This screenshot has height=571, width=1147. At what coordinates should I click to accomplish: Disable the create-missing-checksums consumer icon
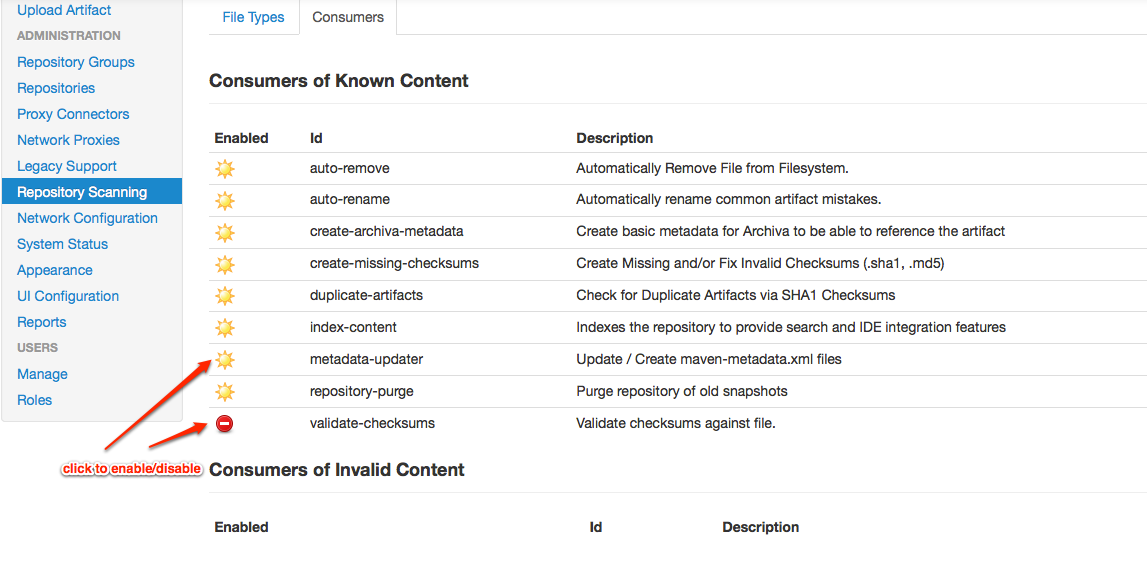(225, 265)
